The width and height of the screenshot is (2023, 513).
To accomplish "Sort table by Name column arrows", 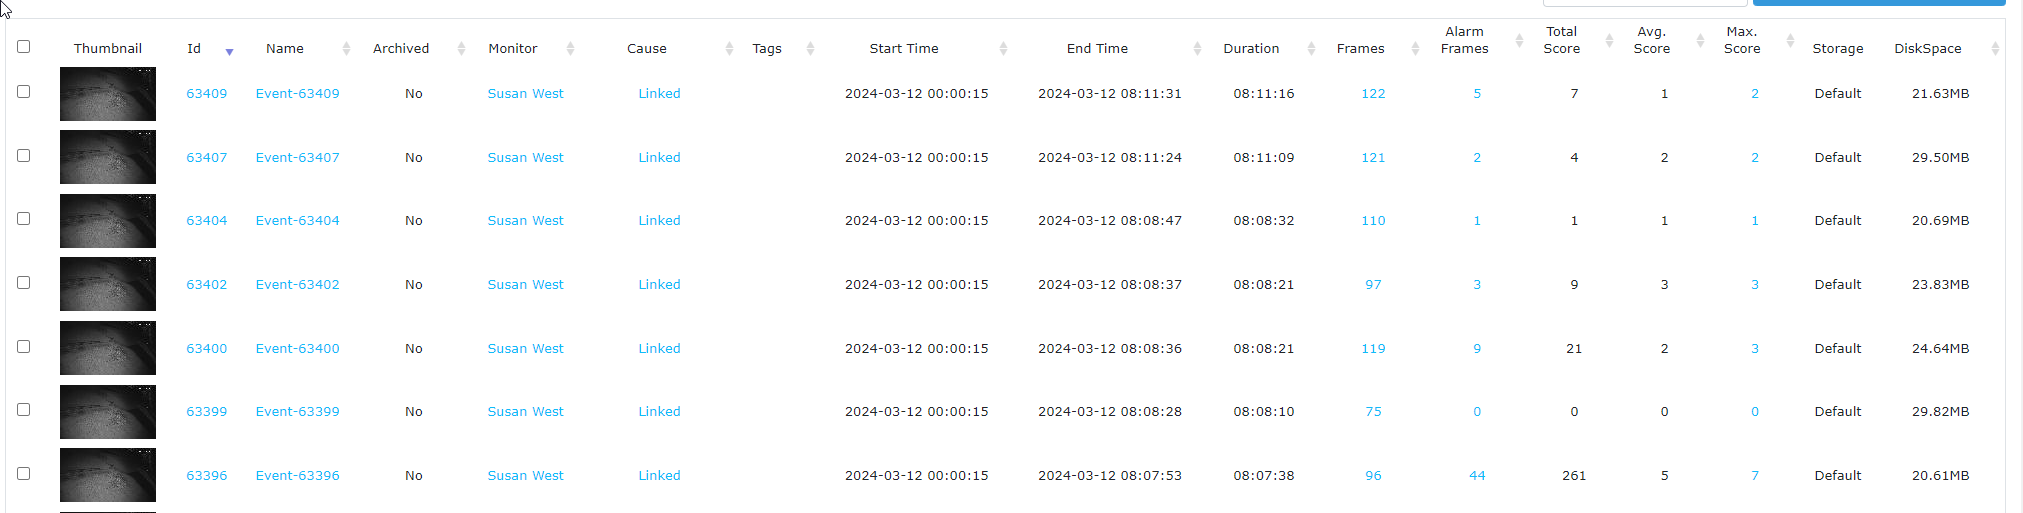I will coord(346,48).
